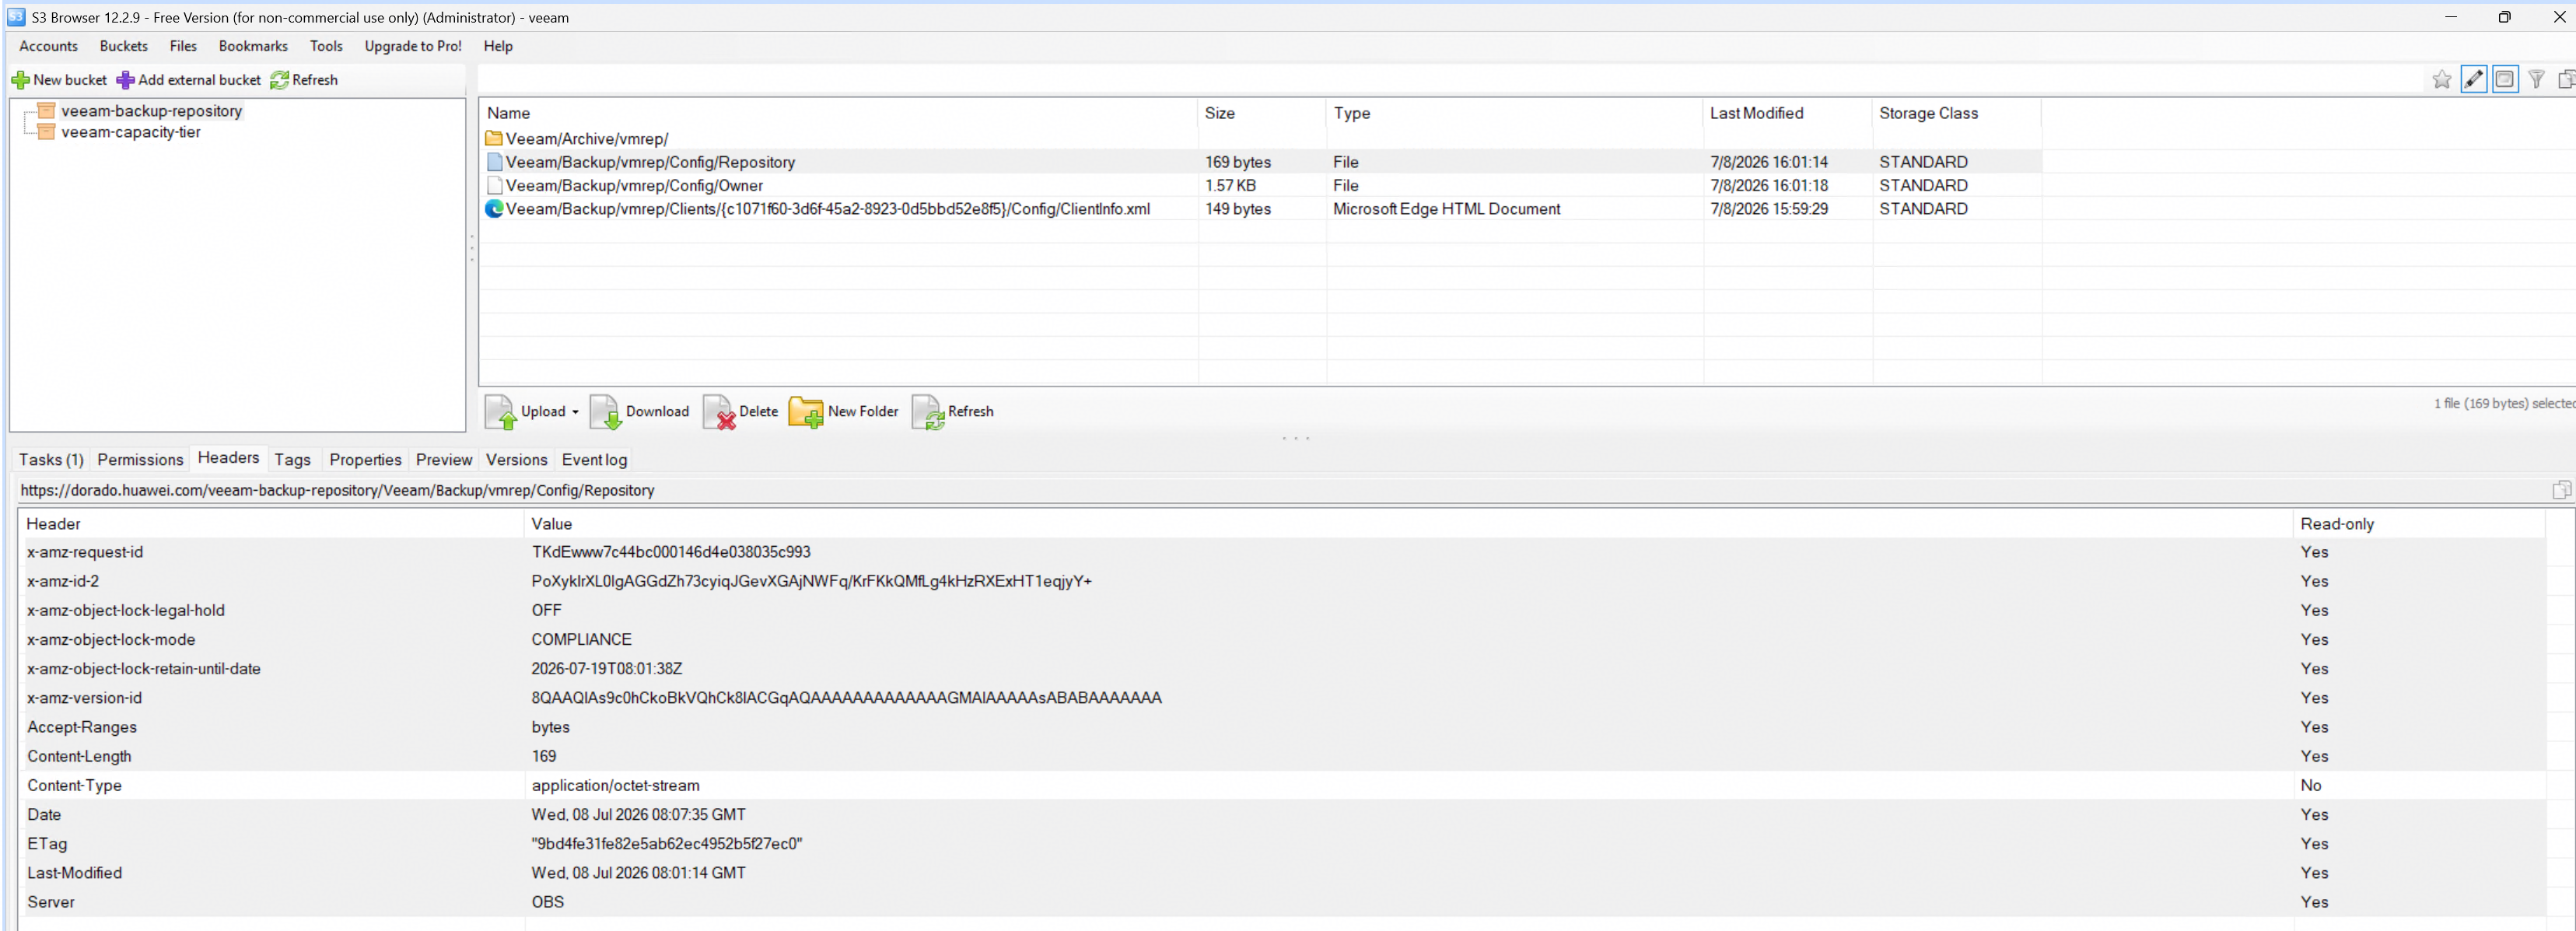This screenshot has height=931, width=2576.
Task: Select the Headers tab
Action: coord(228,458)
